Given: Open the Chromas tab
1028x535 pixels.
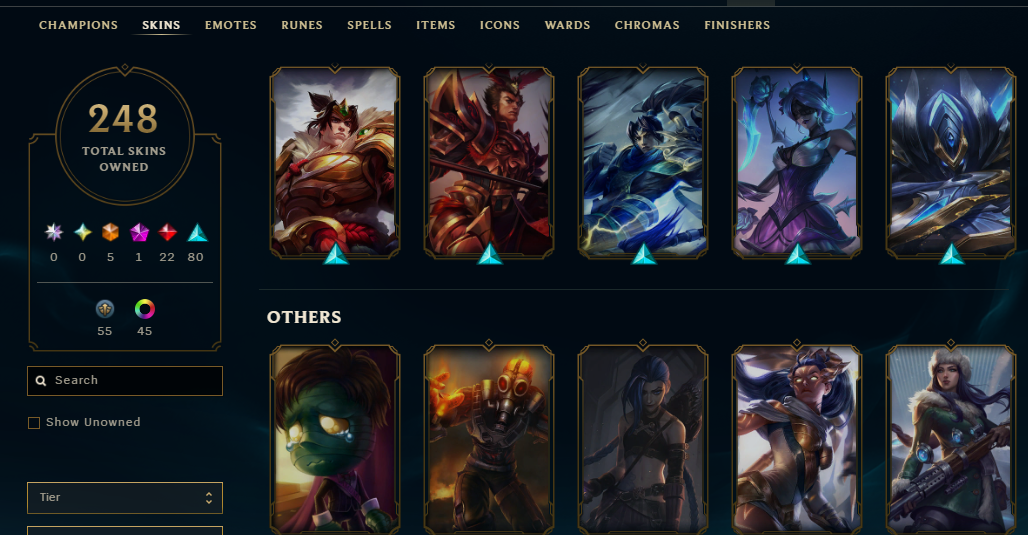Looking at the screenshot, I should coord(646,25).
